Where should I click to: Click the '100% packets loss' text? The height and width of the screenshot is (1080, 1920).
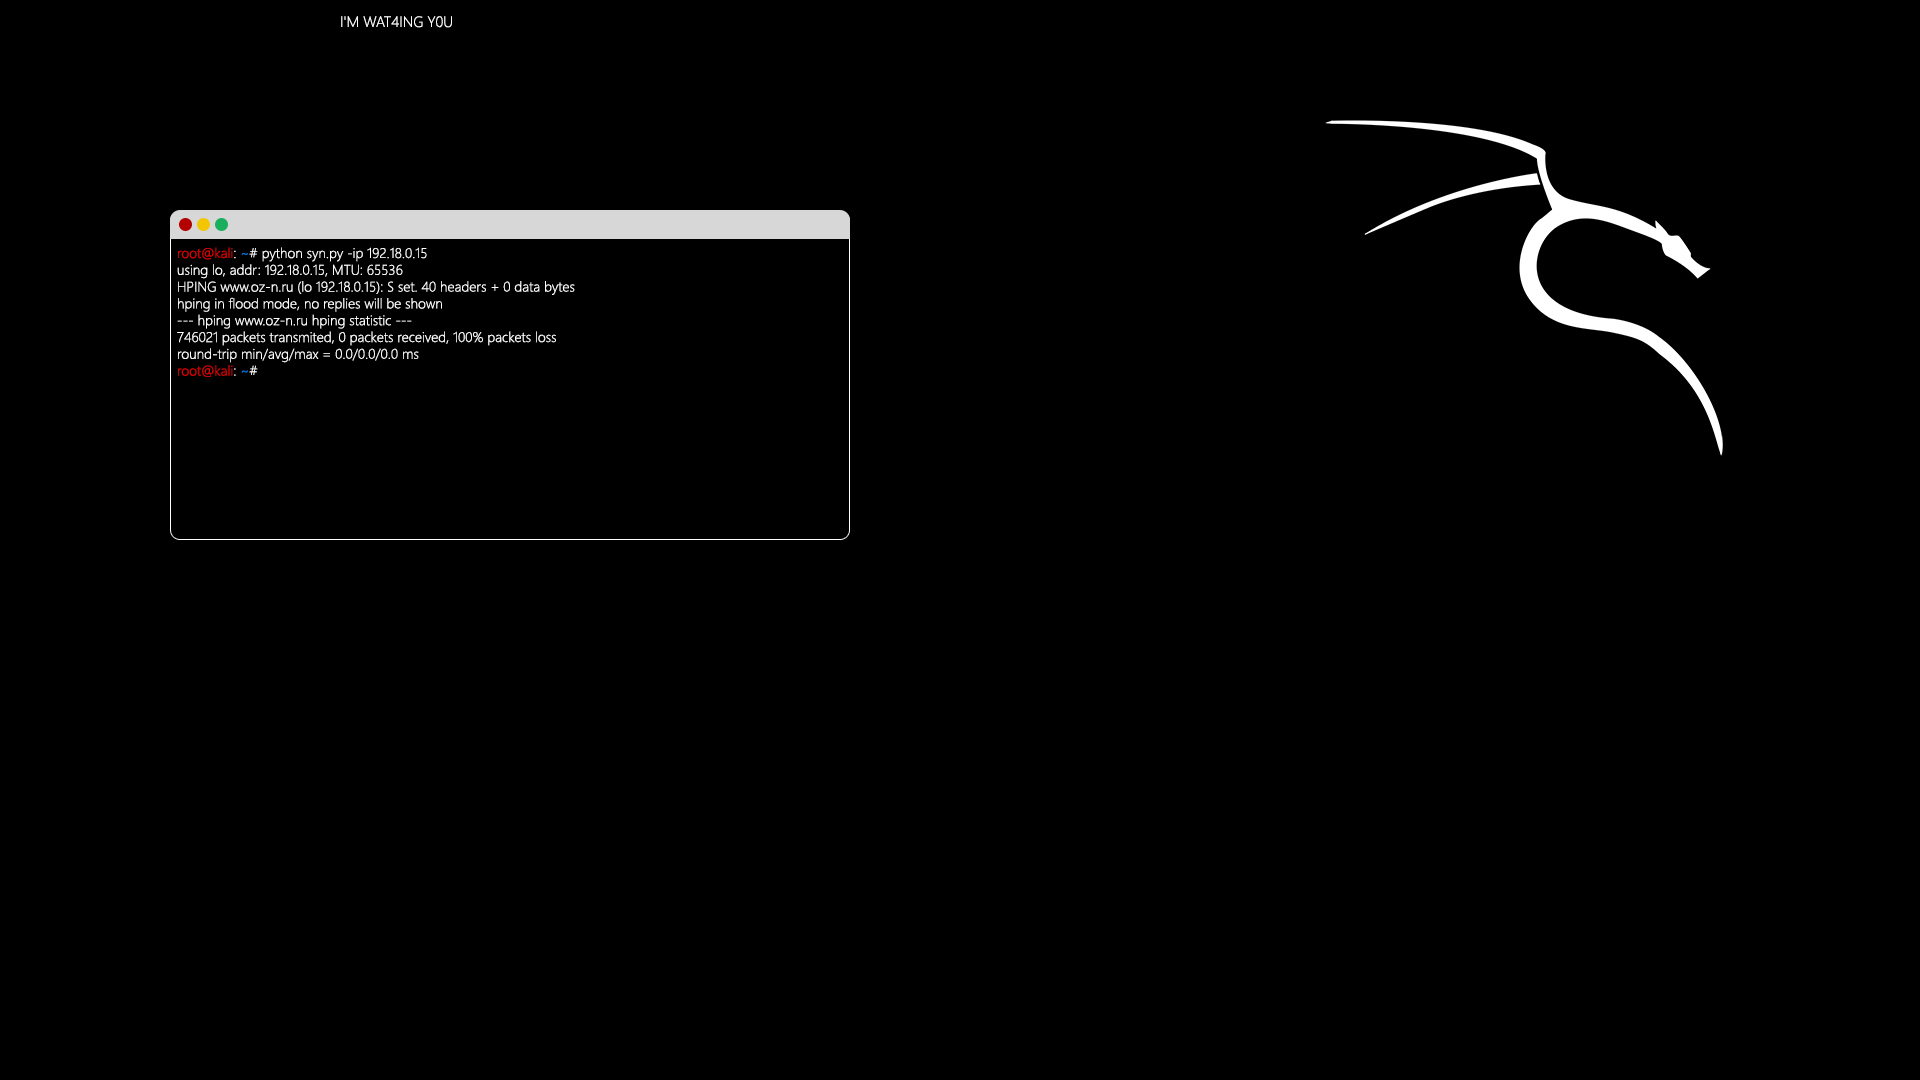tap(504, 338)
